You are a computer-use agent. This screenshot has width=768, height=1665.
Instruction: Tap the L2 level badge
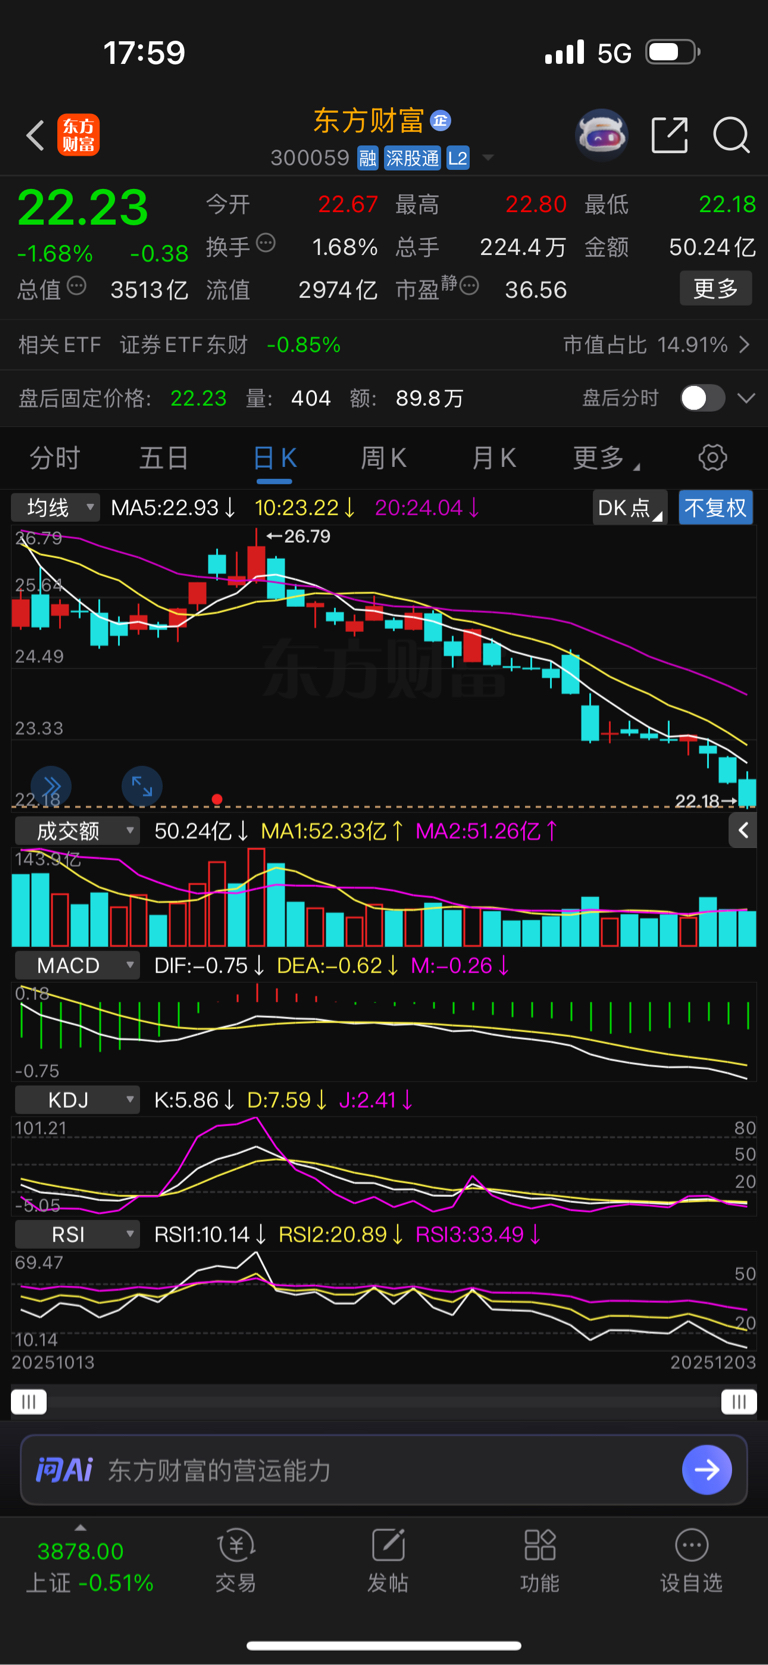[x=458, y=158]
